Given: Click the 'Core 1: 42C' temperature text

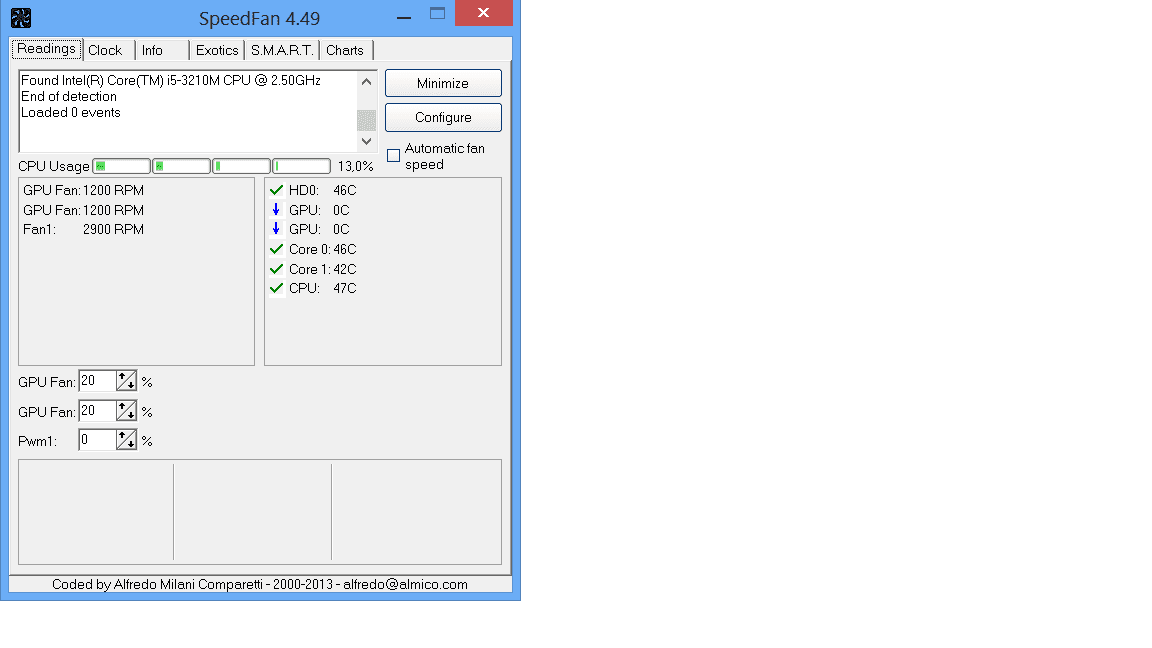Looking at the screenshot, I should click(323, 269).
